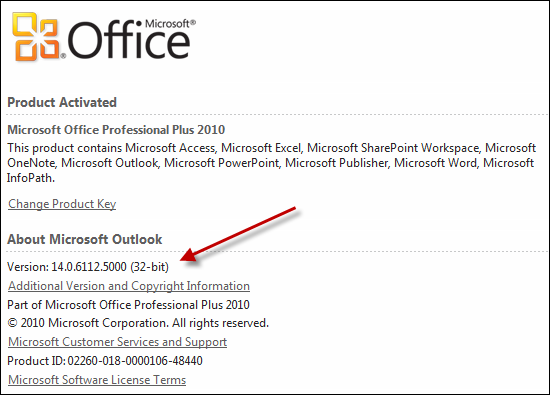Click the orange Office logo squares icon
This screenshot has height=395, width=550.
pos(37,37)
